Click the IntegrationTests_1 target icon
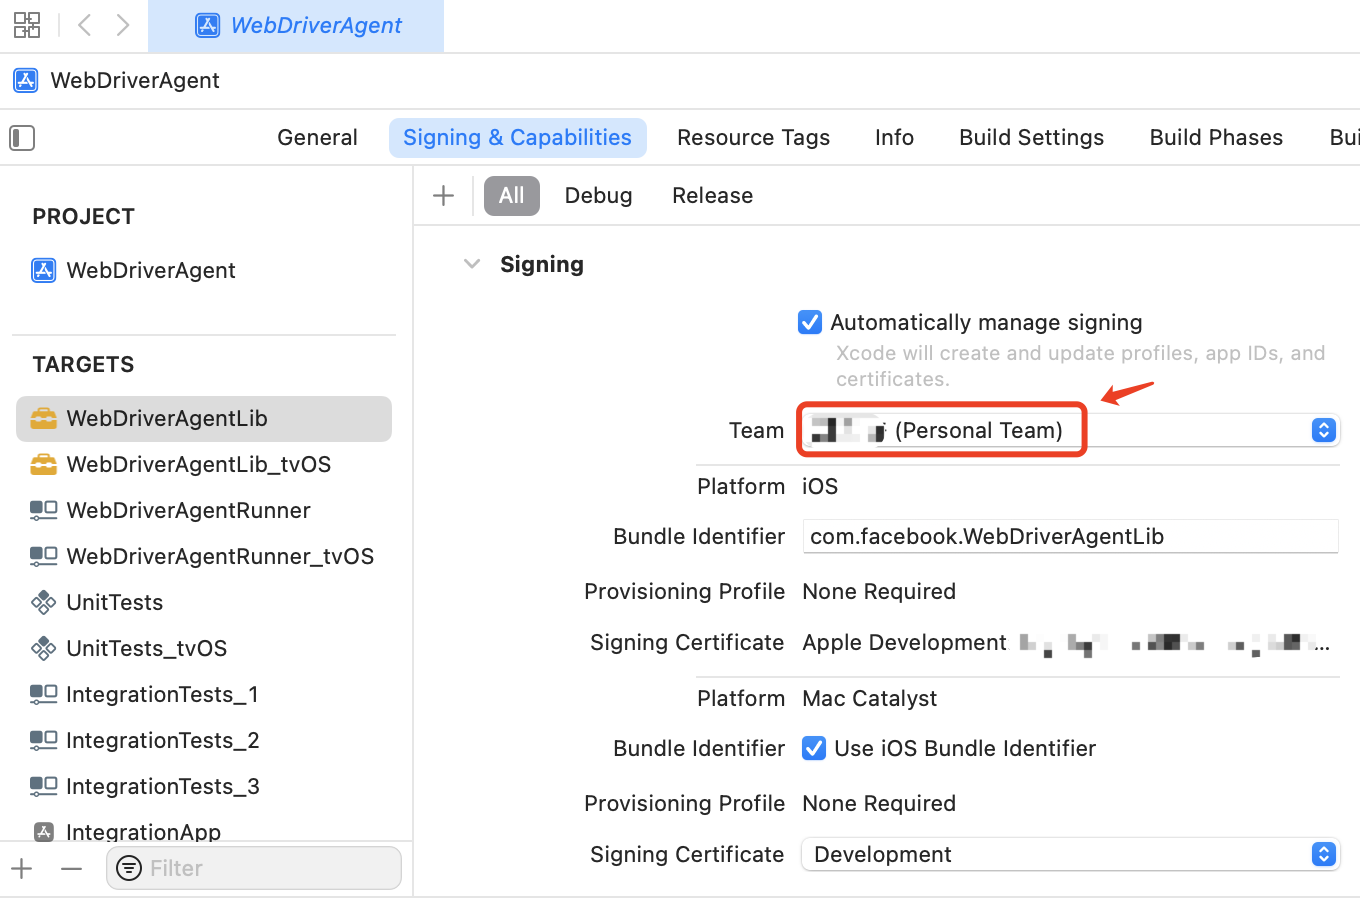 pos(44,694)
